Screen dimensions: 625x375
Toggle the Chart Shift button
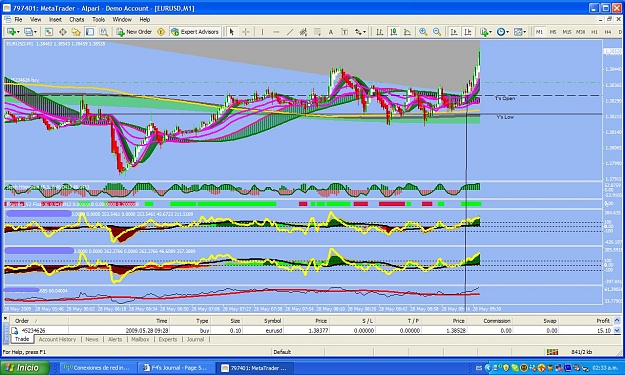coord(468,32)
